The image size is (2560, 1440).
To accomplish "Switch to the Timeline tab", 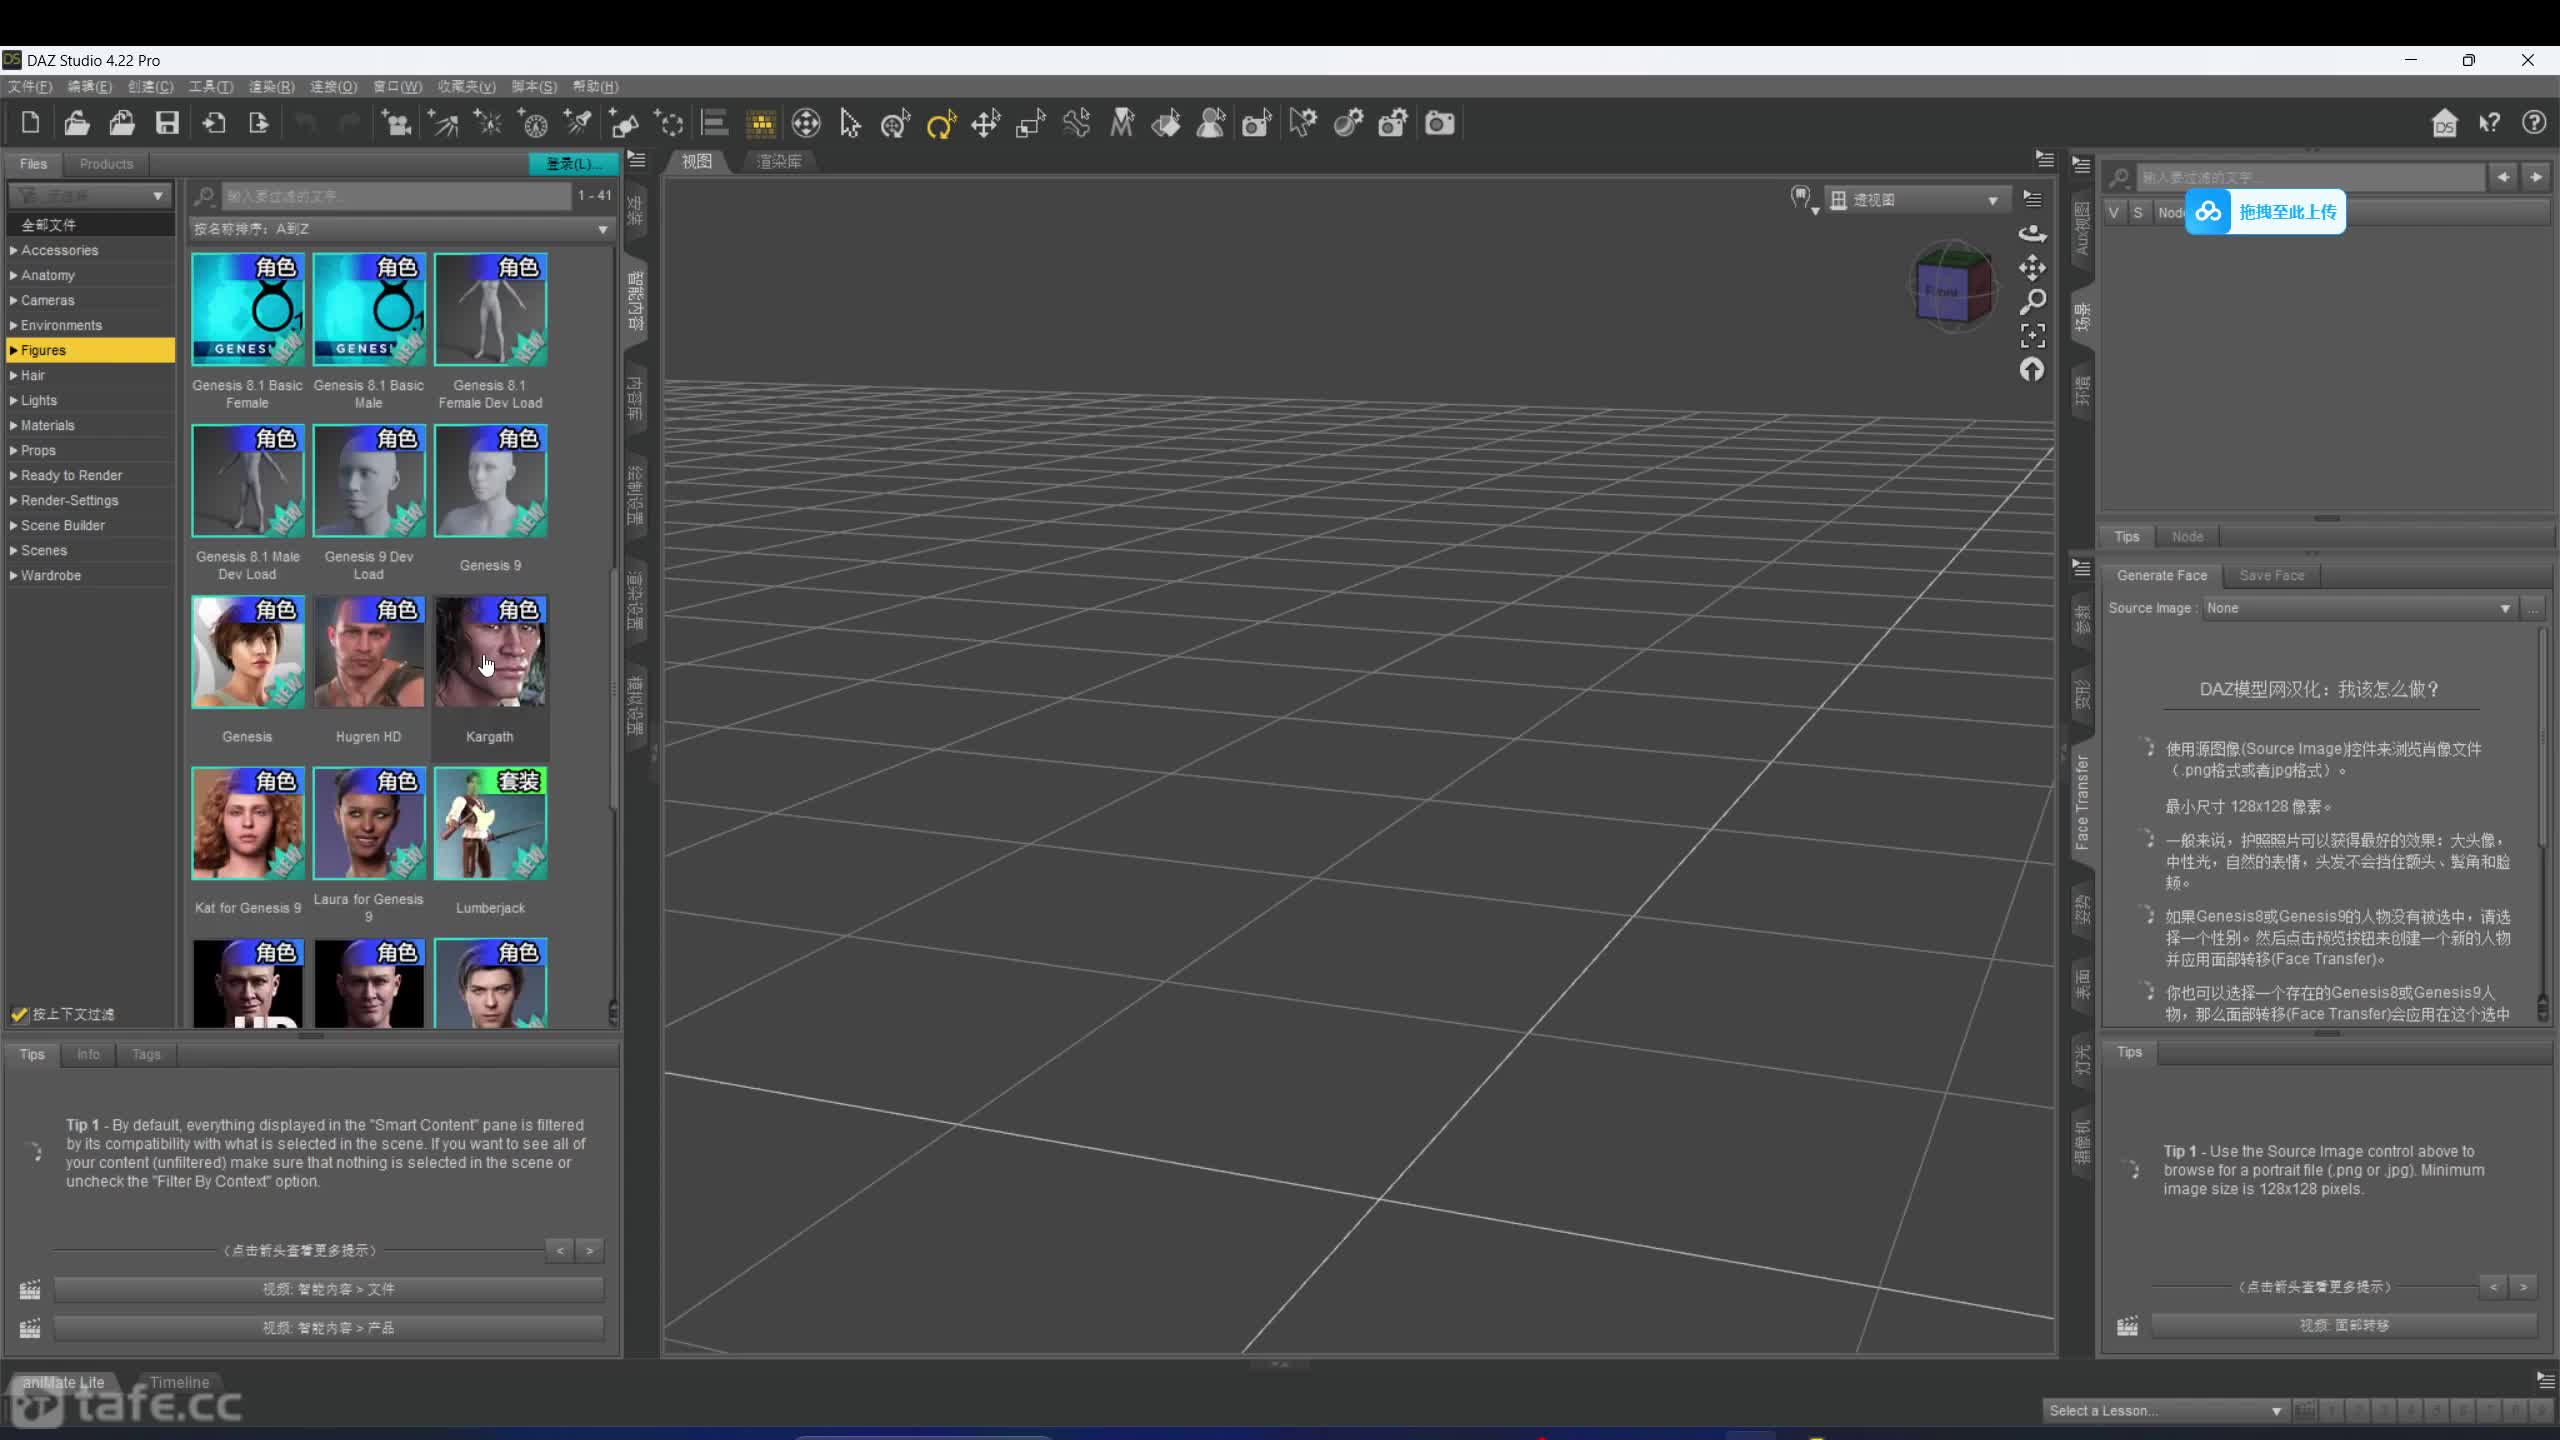I will coord(180,1382).
